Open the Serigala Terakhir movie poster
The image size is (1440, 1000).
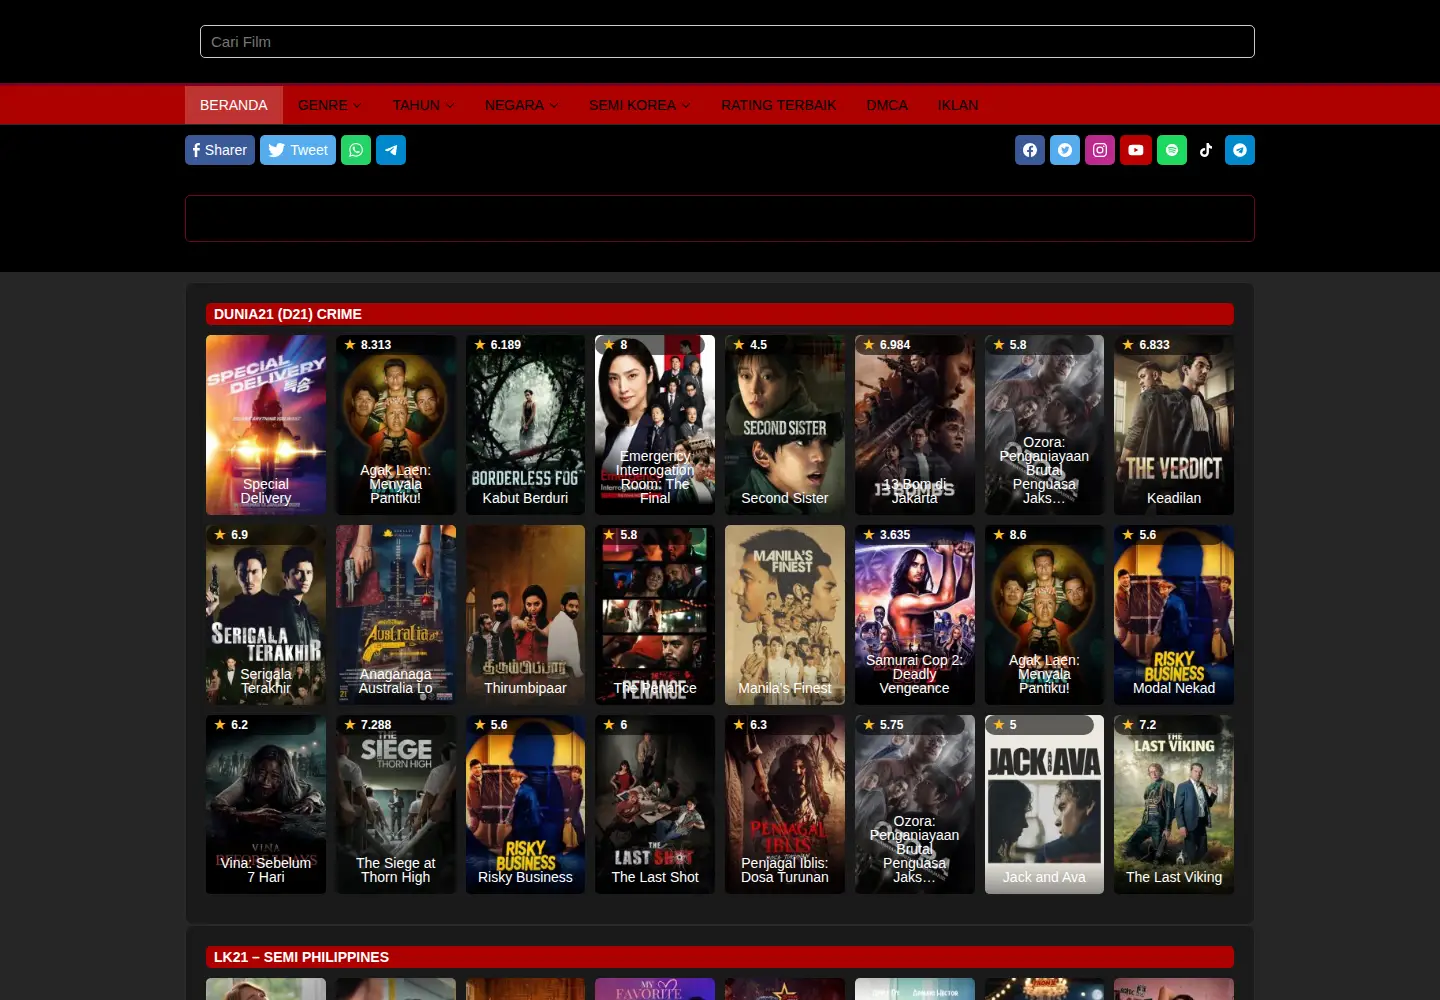(266, 615)
